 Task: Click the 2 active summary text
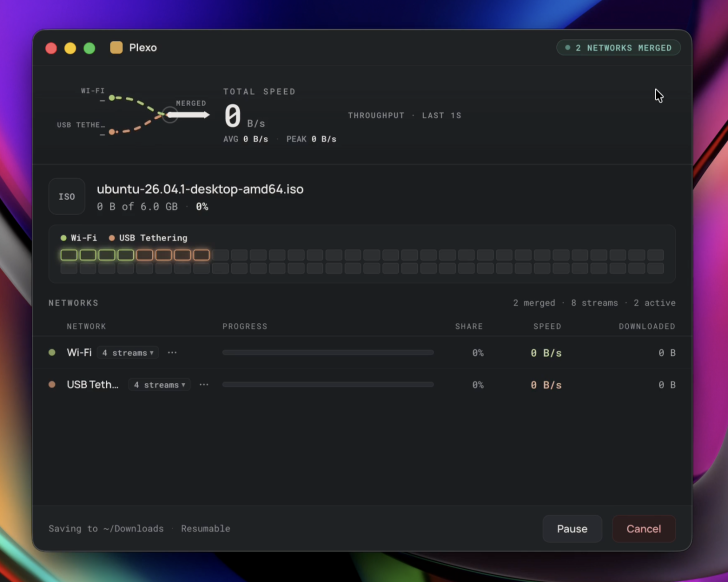(654, 303)
